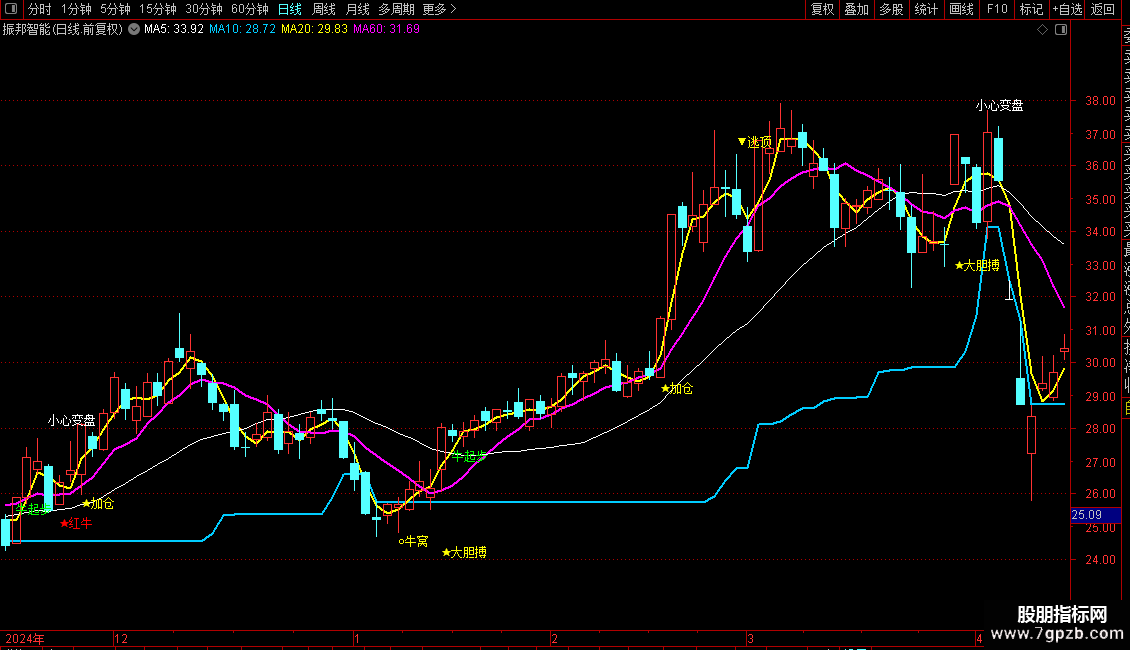Click the MA5: 33.92 label

174,30
